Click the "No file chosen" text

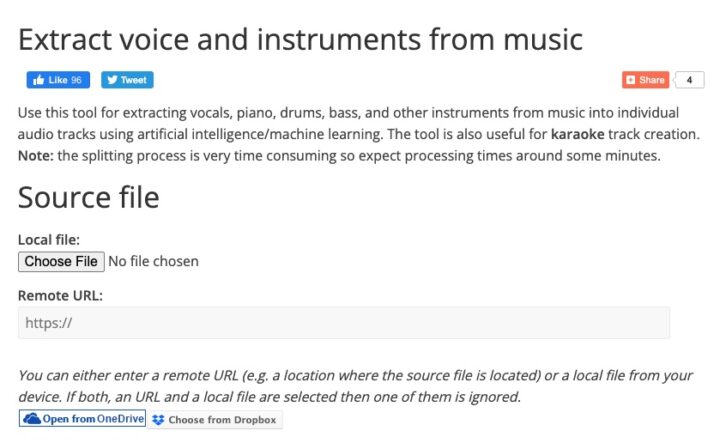tap(153, 261)
